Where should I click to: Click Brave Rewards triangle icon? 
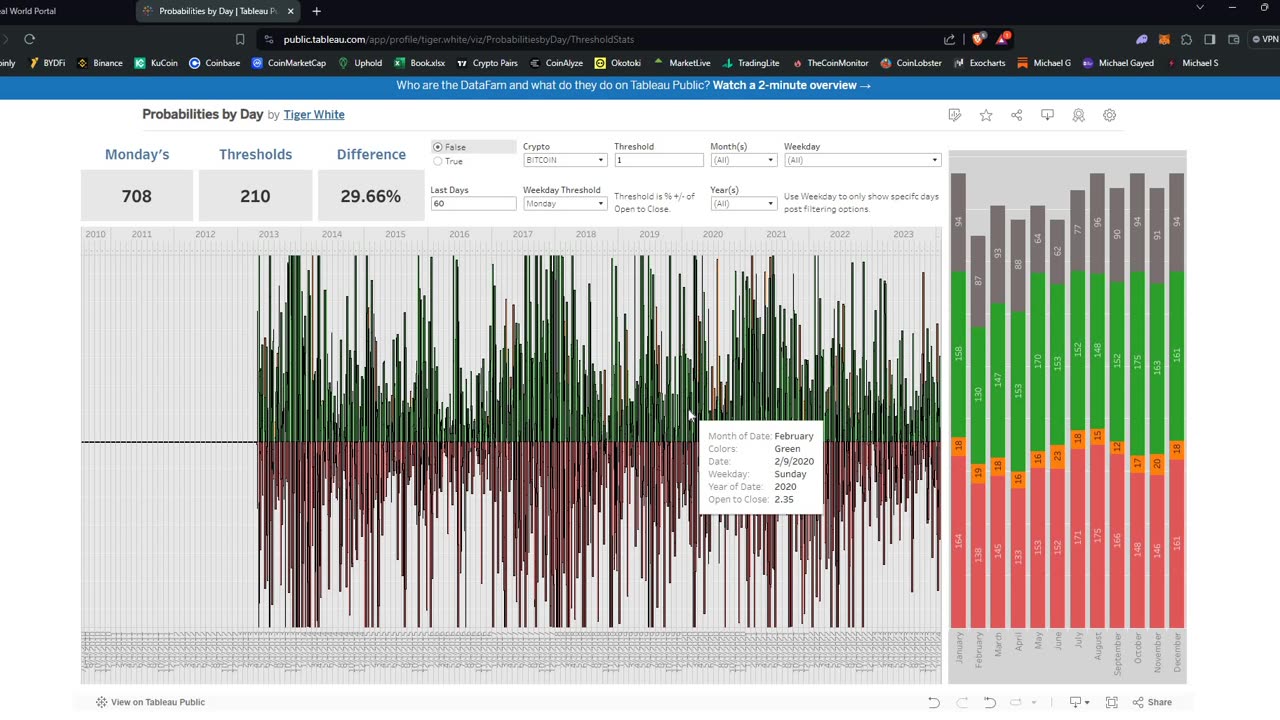point(1002,39)
